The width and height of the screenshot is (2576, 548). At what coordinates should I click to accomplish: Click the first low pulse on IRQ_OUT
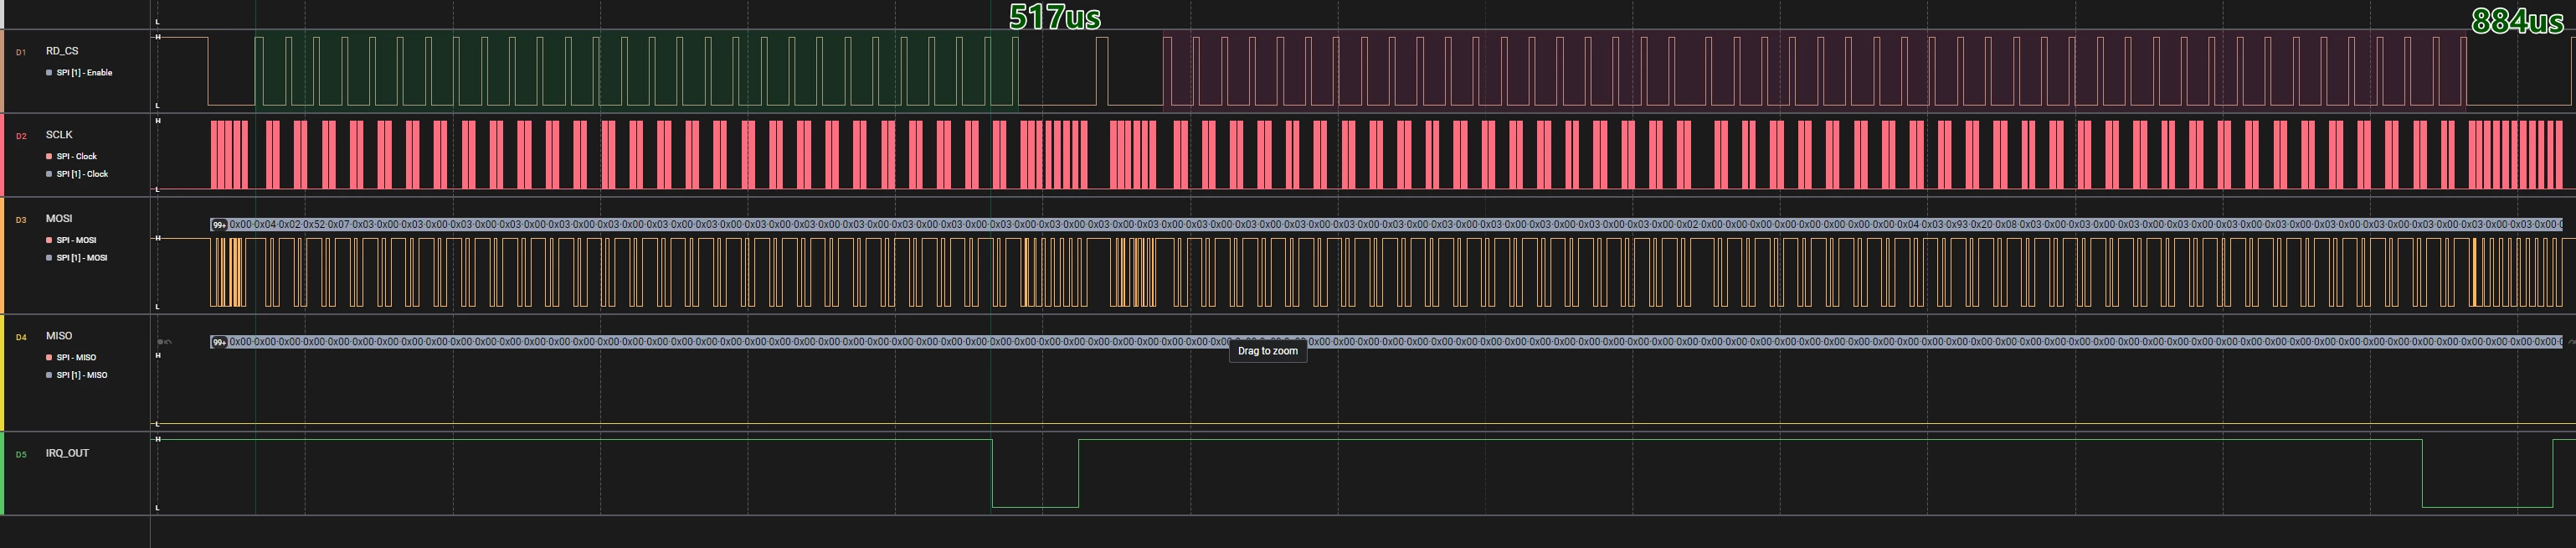coord(1035,473)
